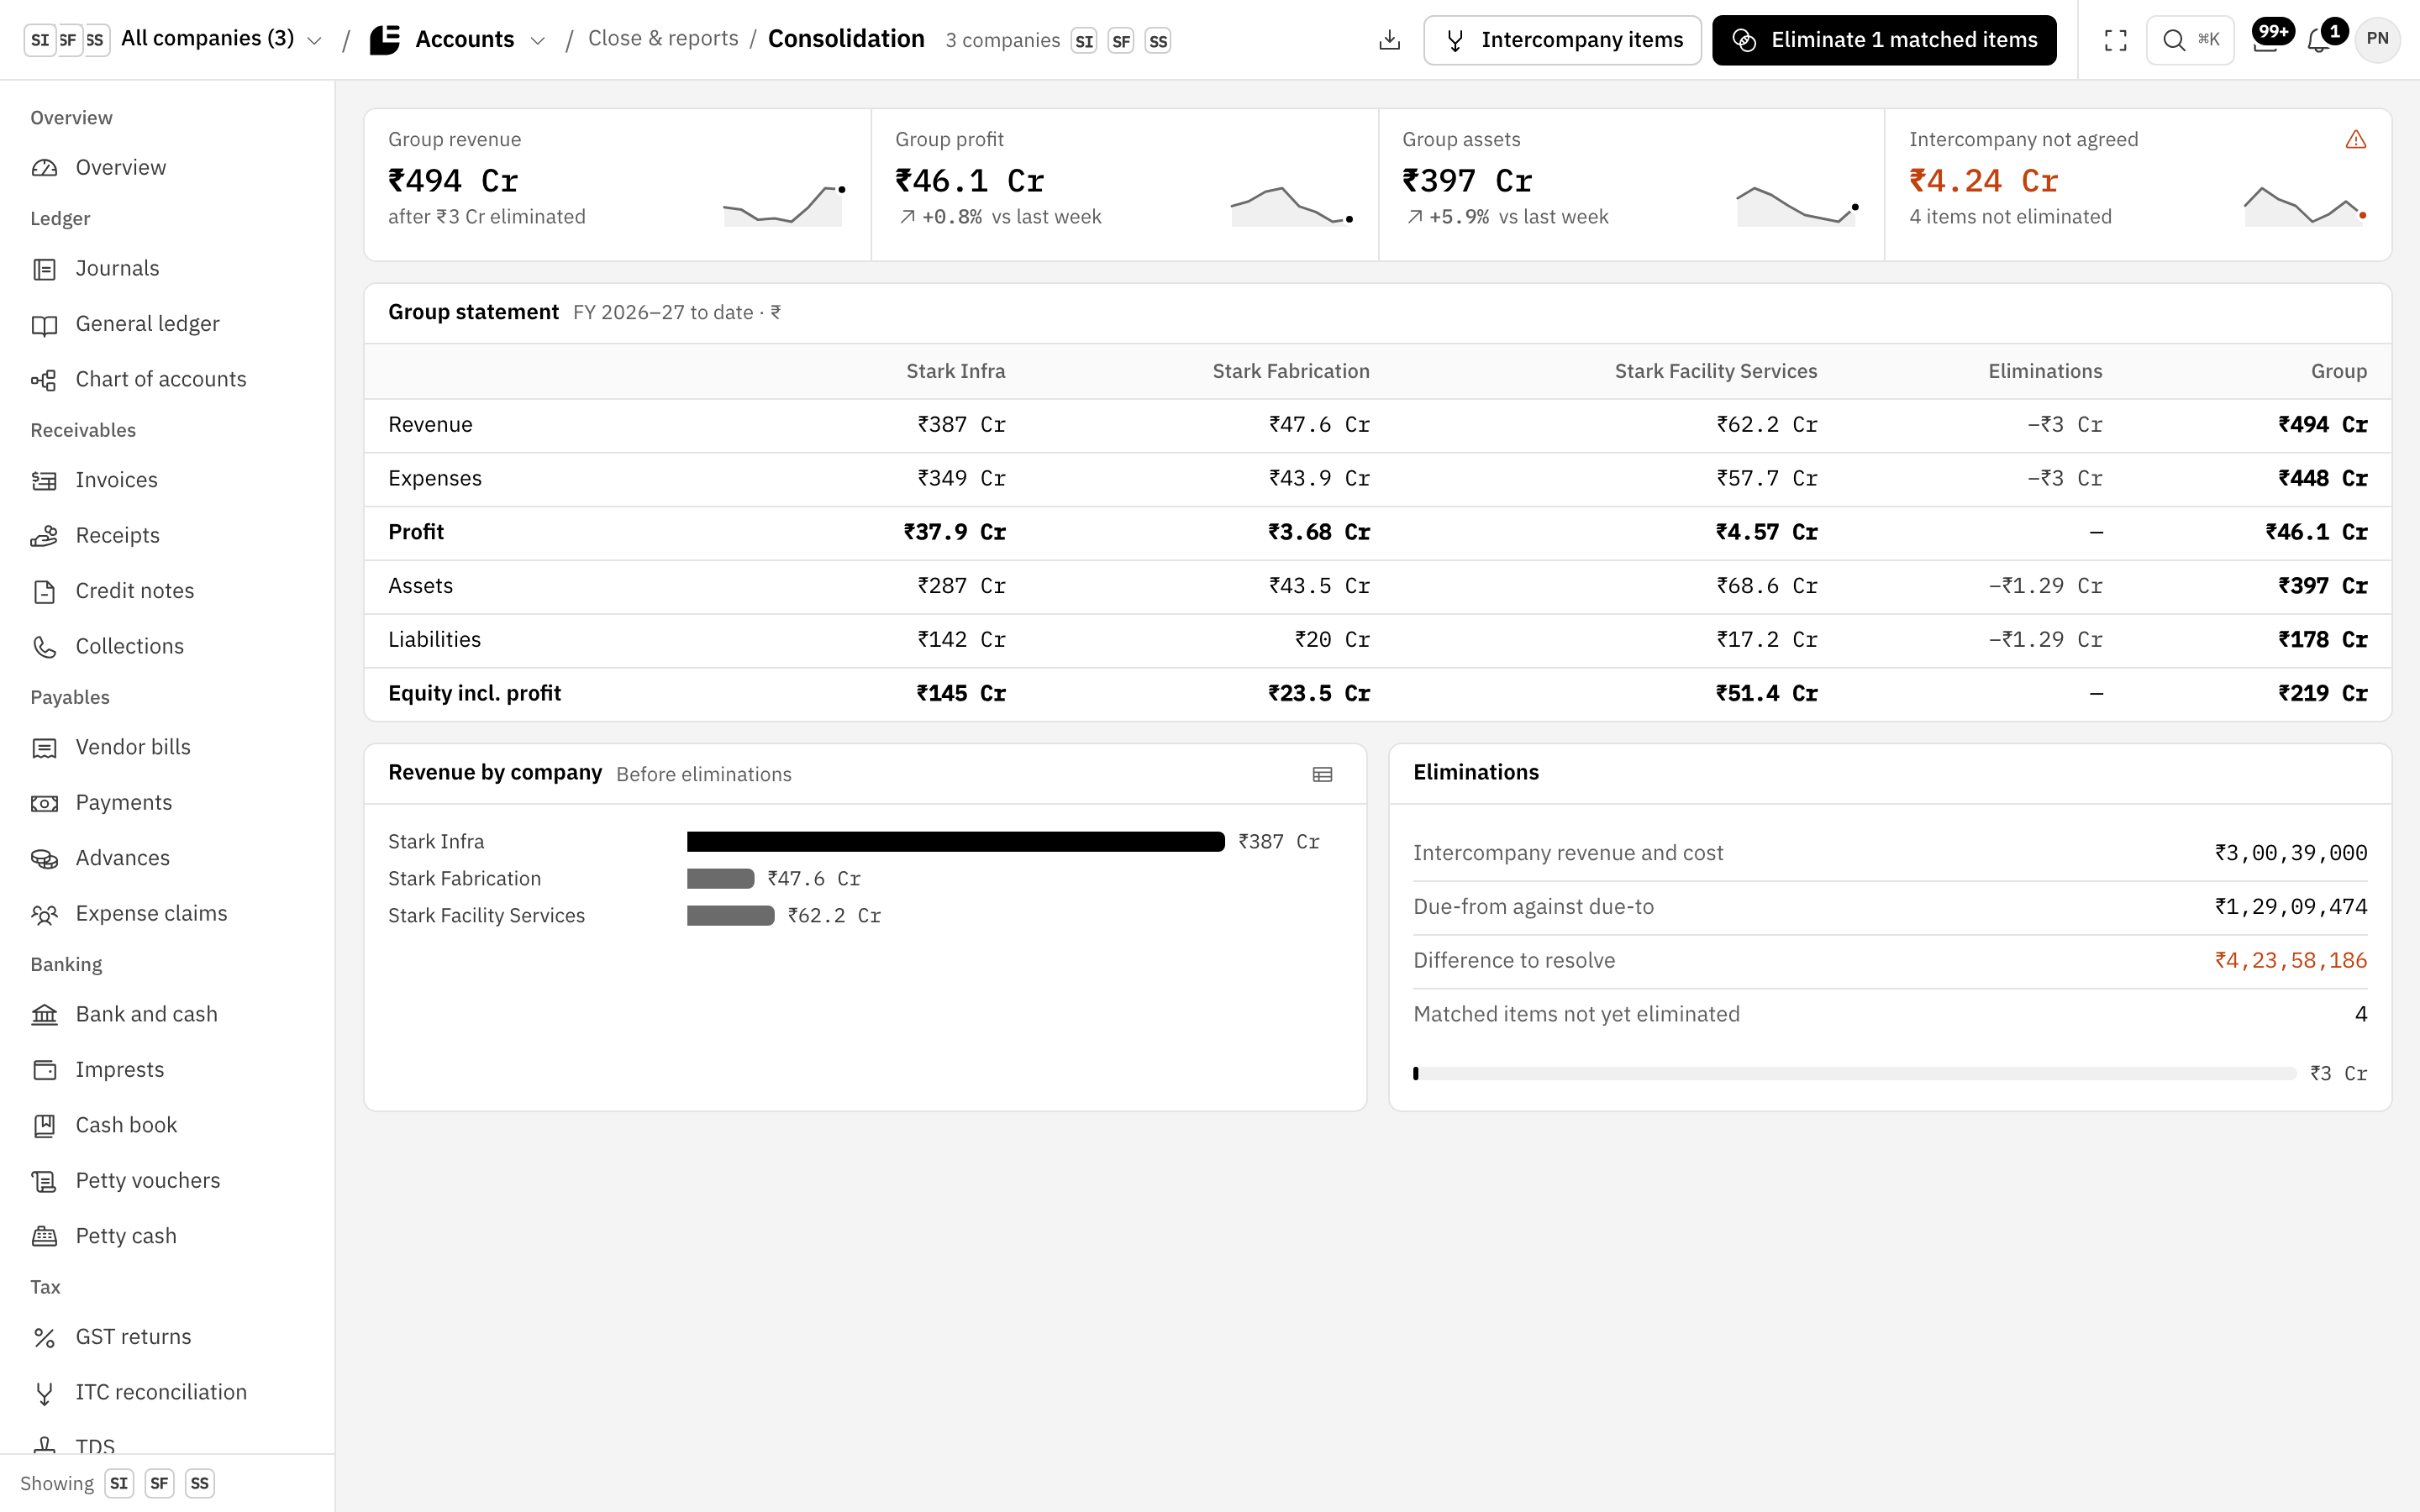Open Petty cash in sidebar
Viewport: 2420px width, 1512px height.
tap(167, 1237)
